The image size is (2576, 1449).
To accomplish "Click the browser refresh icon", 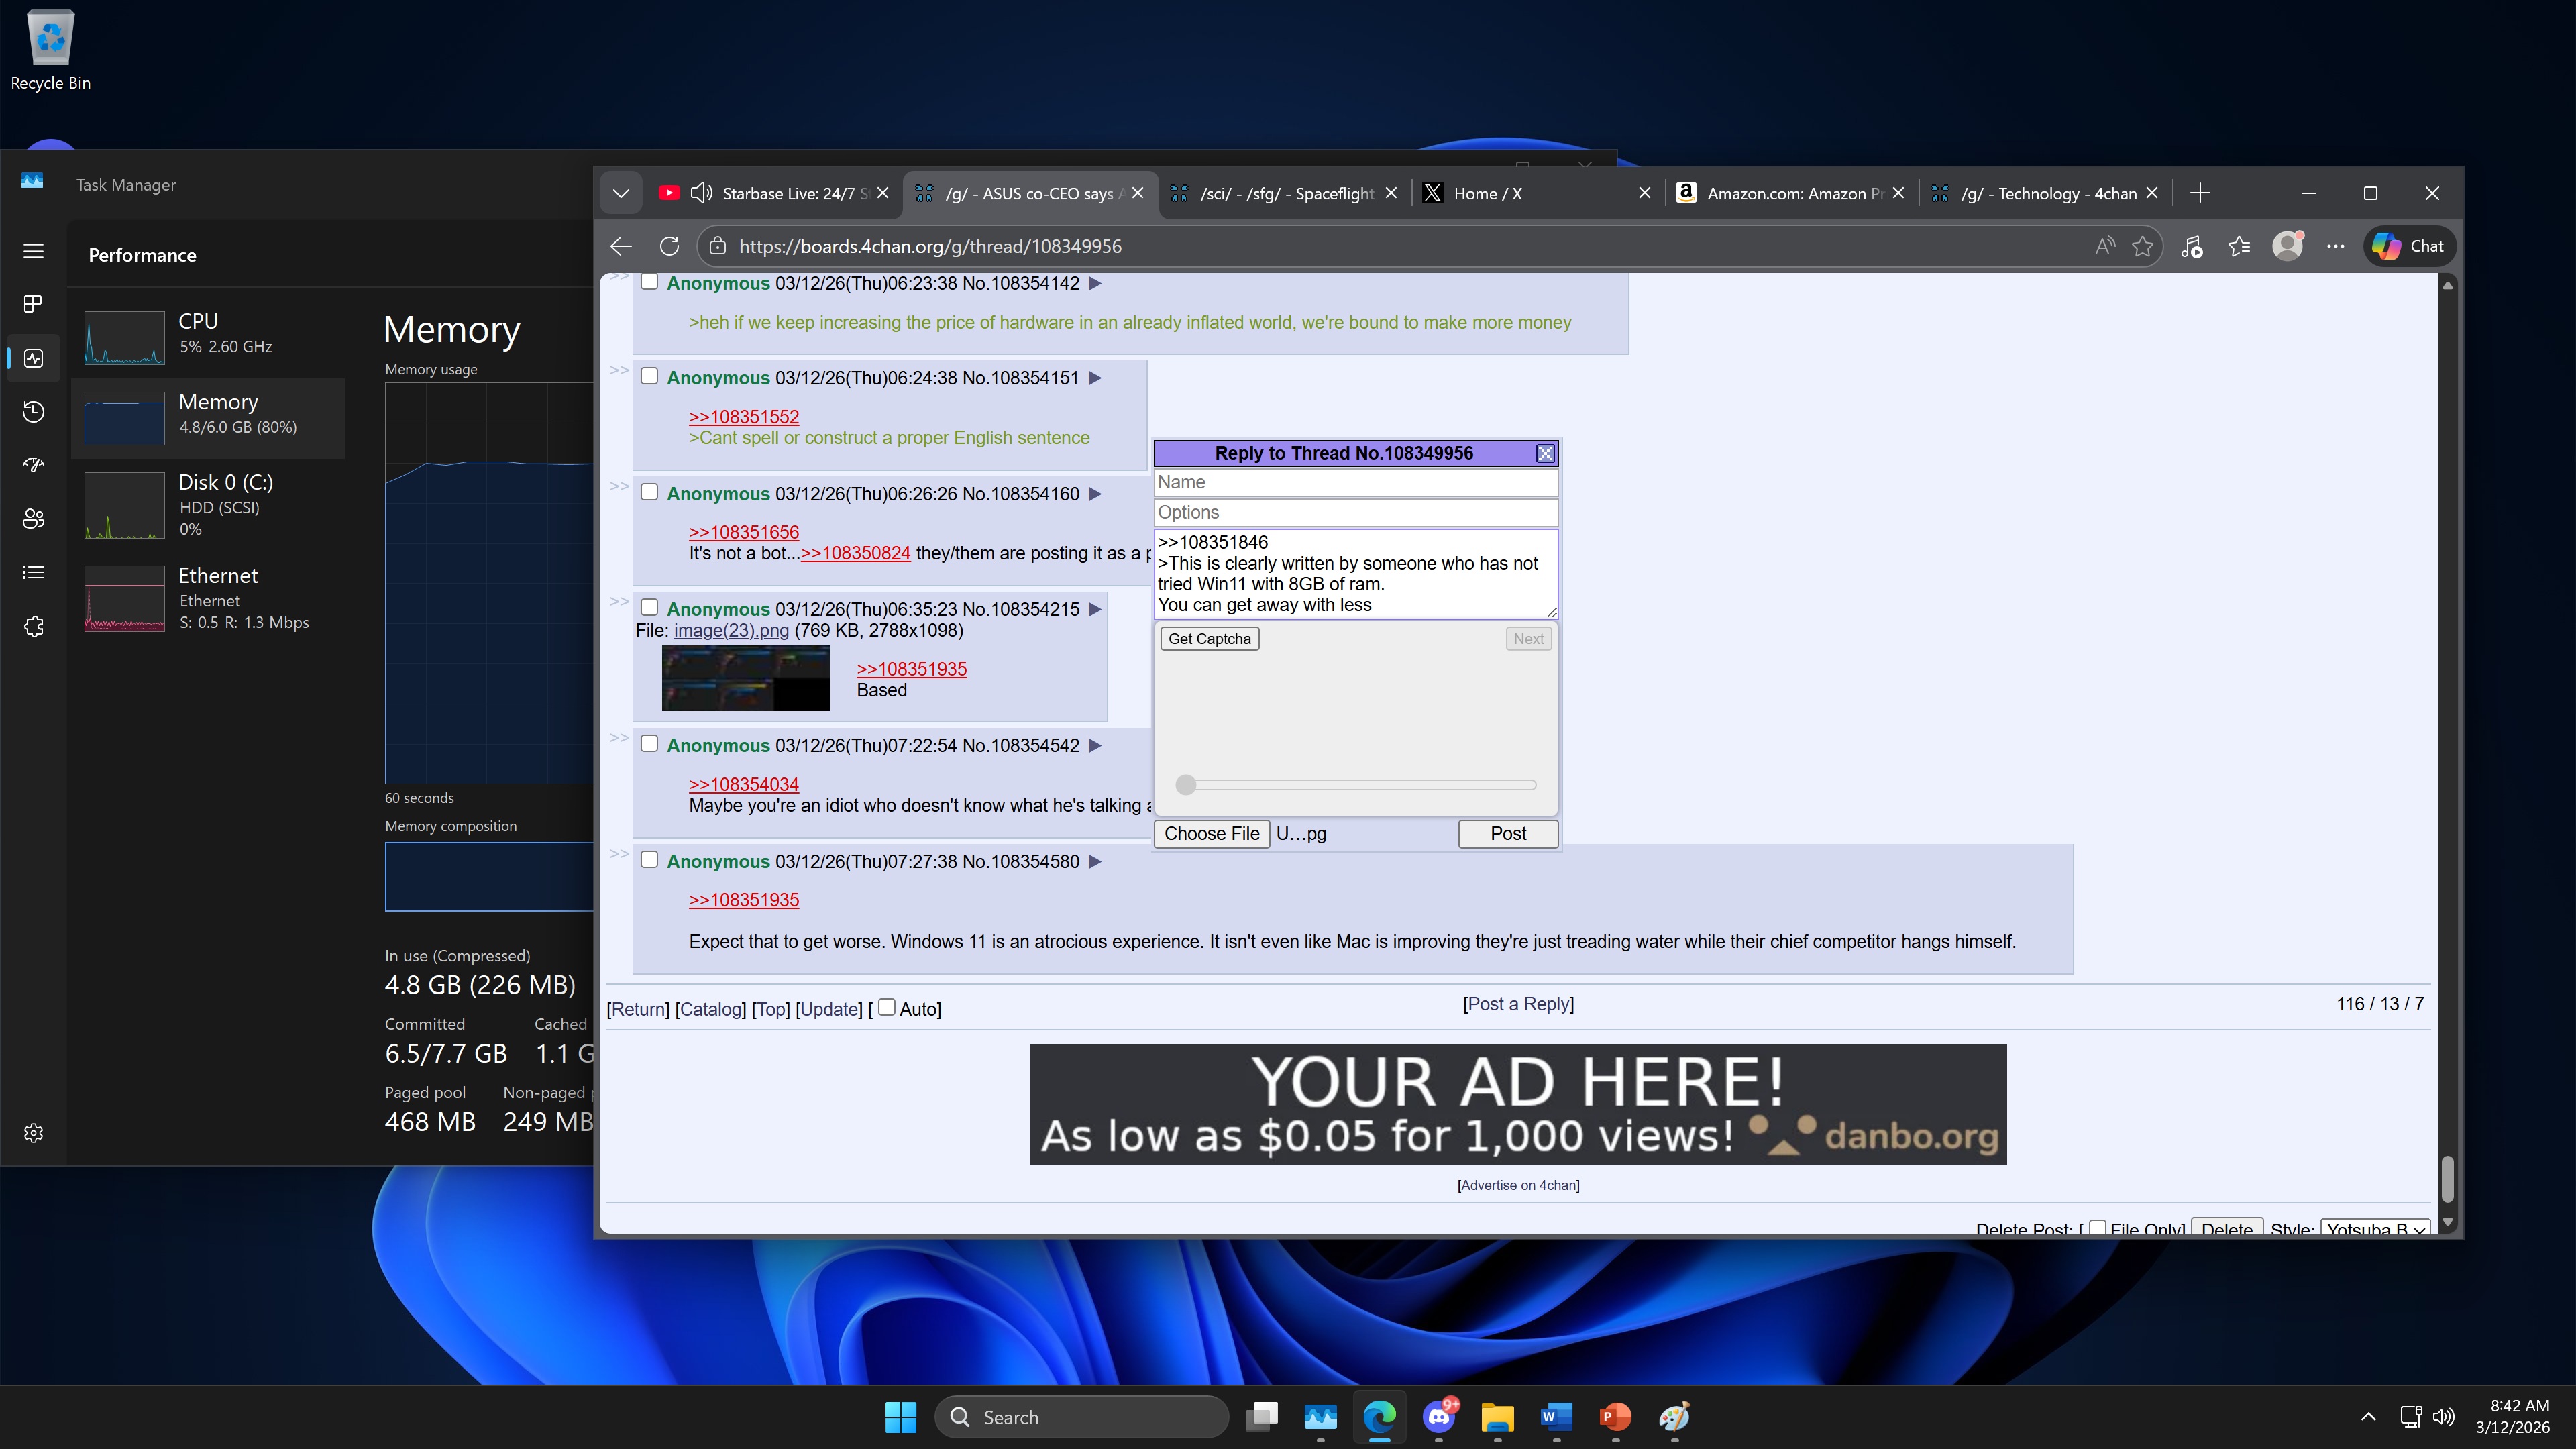I will click(669, 246).
